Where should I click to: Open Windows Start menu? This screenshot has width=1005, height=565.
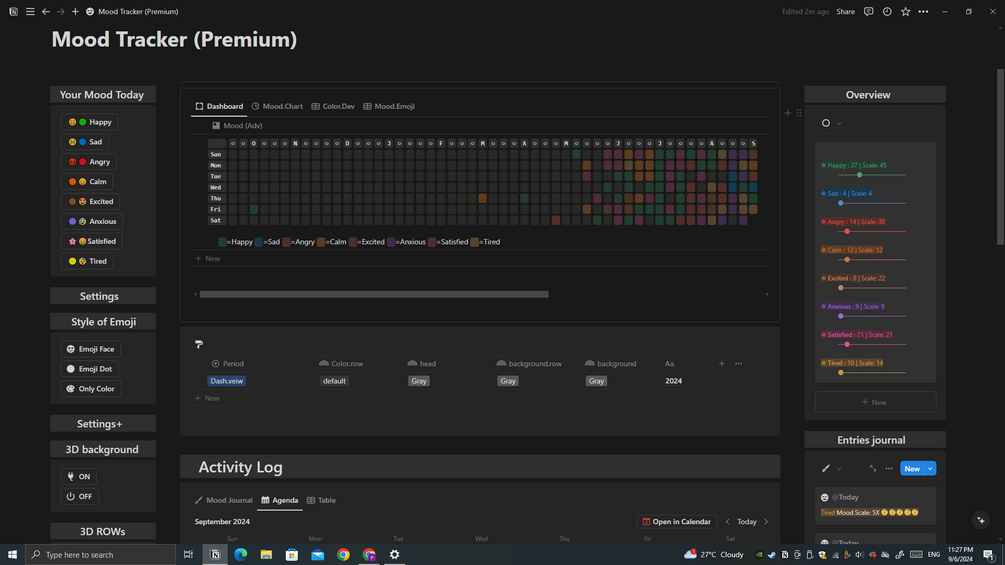[x=12, y=554]
